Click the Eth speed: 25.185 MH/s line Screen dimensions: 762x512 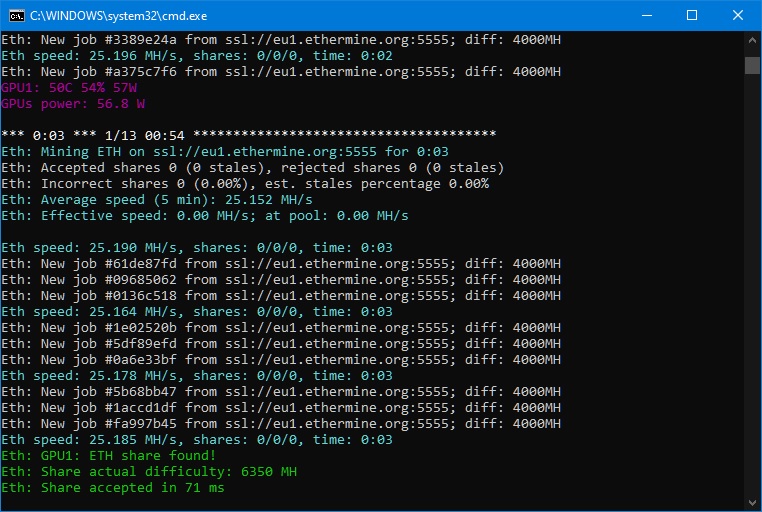pyautogui.click(x=197, y=440)
